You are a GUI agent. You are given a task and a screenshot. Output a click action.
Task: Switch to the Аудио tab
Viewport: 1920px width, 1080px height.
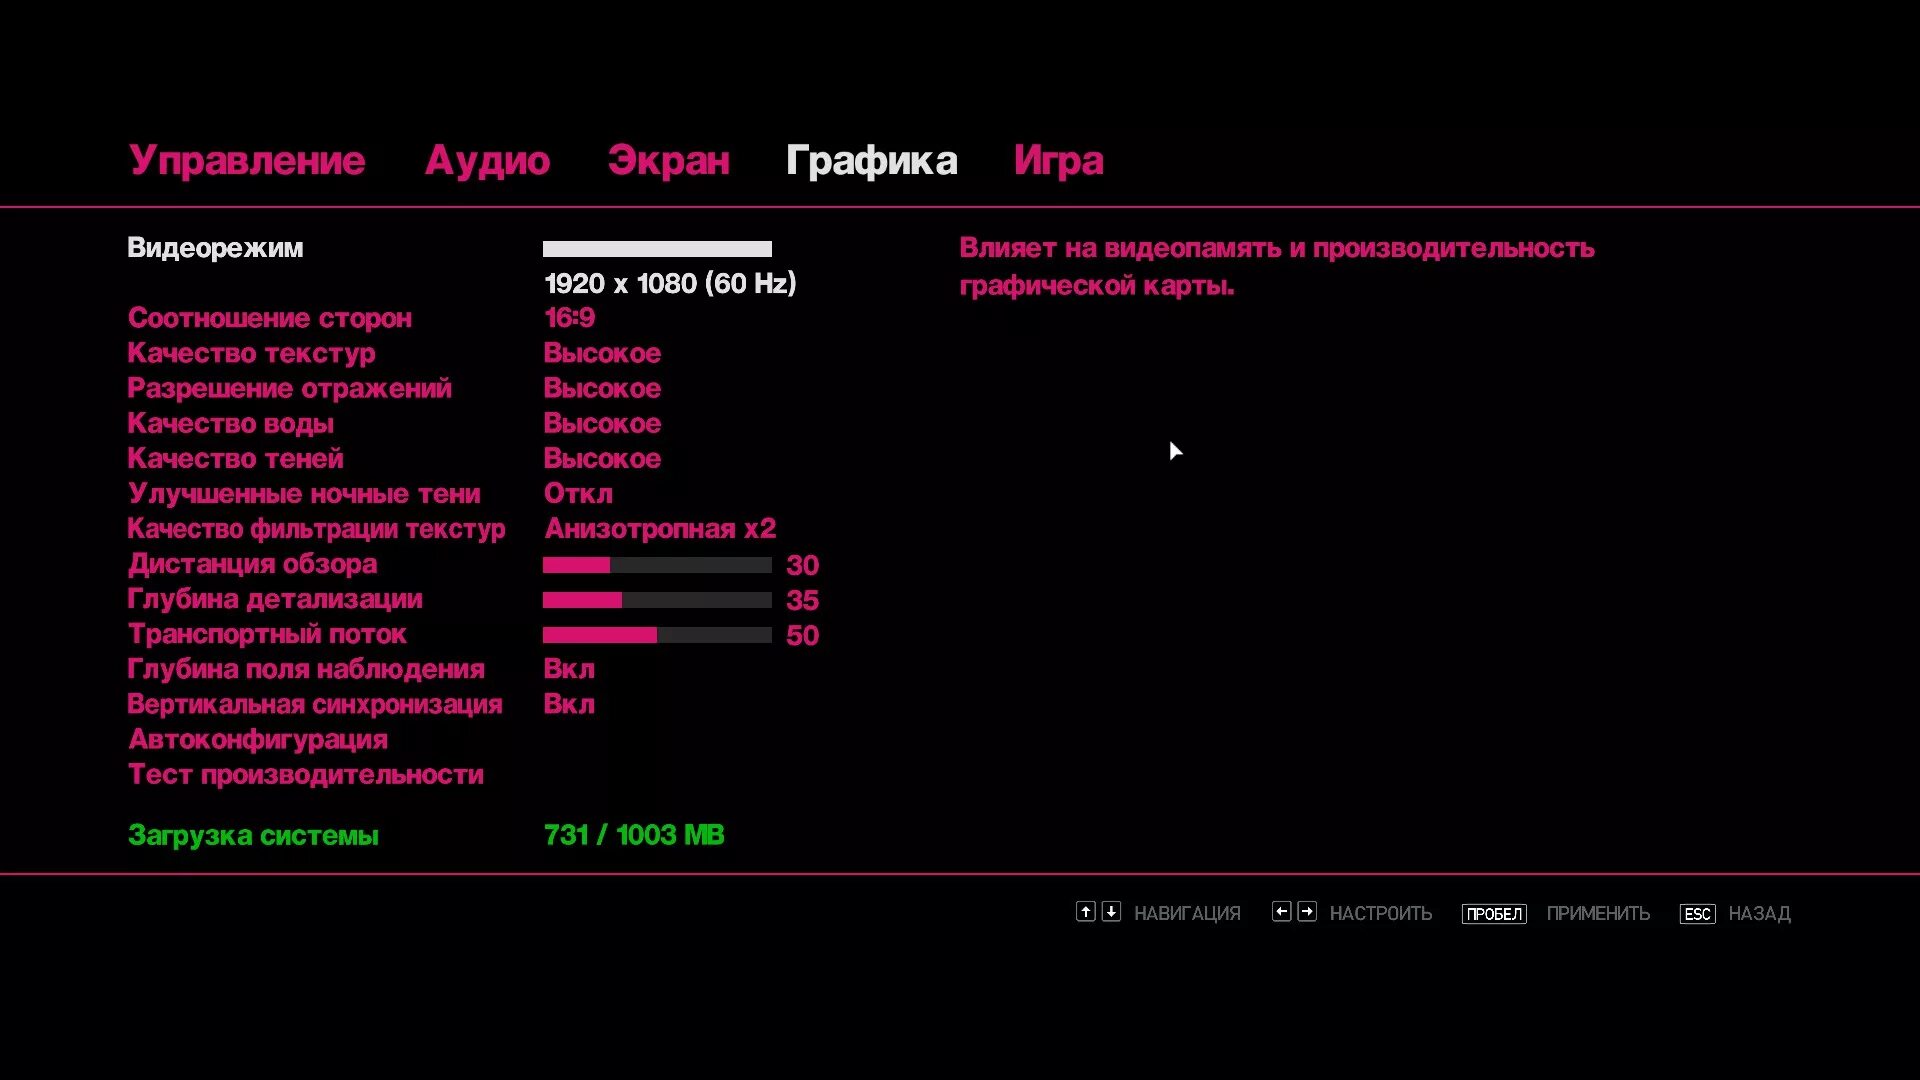point(487,161)
